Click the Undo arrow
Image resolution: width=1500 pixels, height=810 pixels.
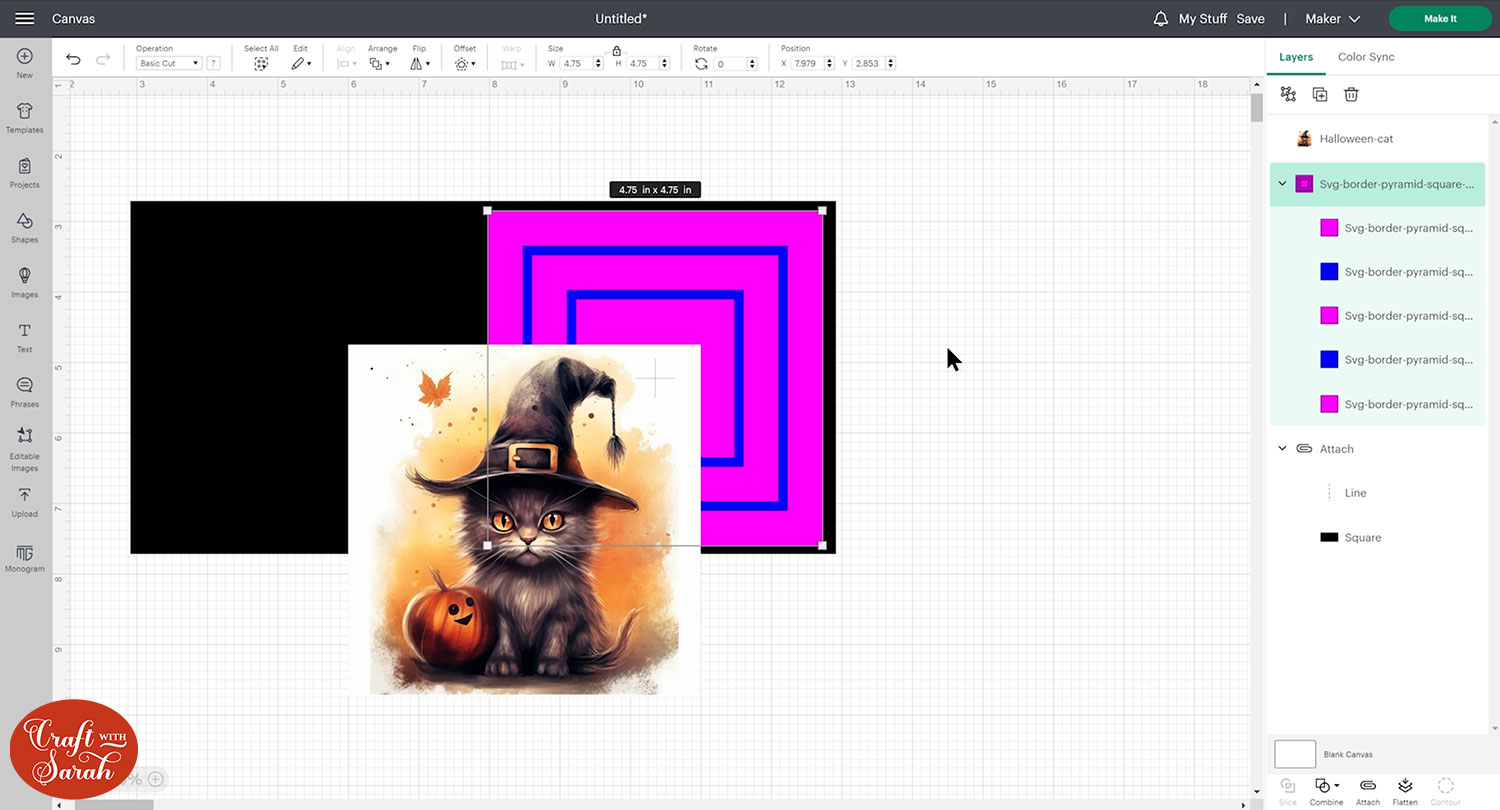tap(73, 60)
